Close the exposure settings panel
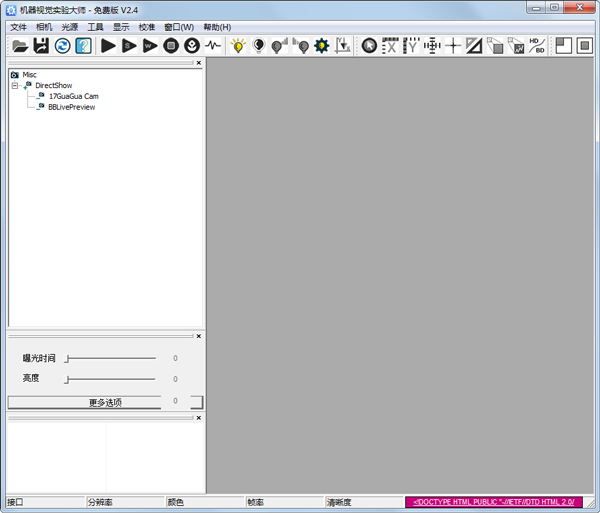Viewport: 600px width, 513px height. [199, 336]
